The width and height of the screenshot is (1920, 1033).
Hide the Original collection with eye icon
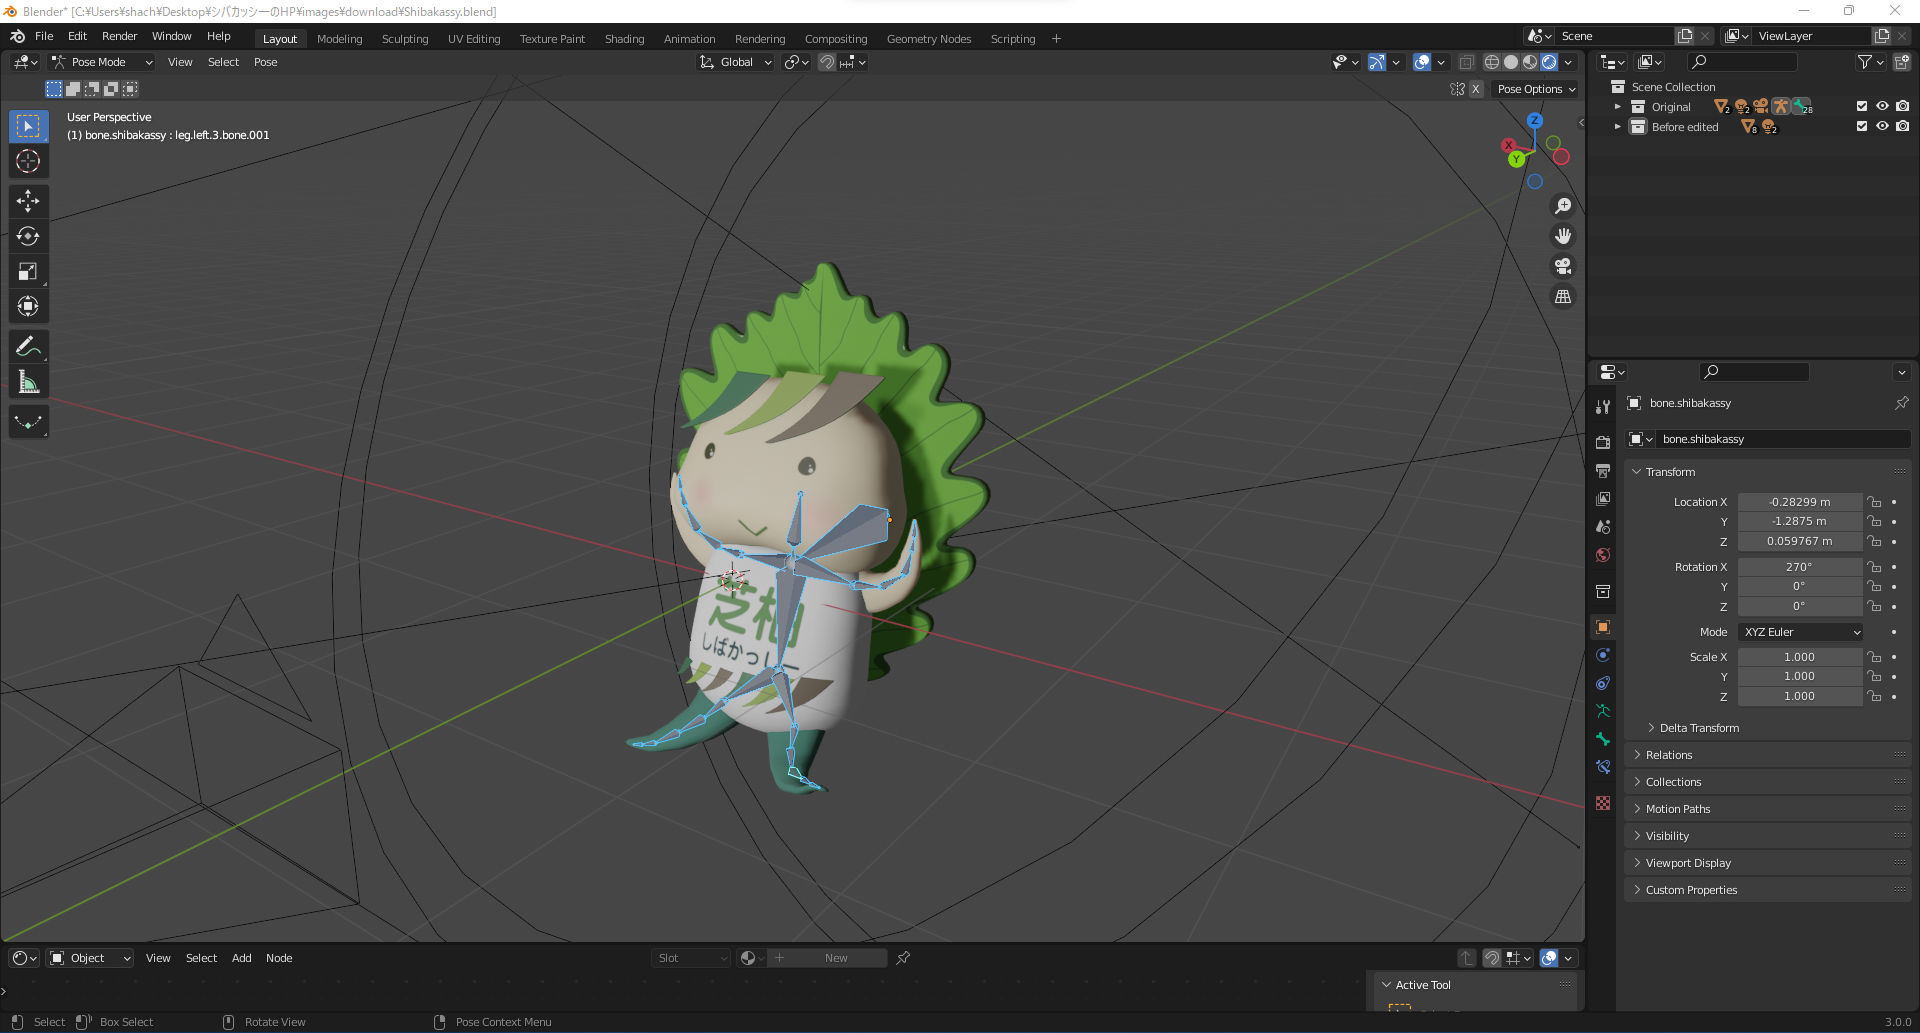pyautogui.click(x=1882, y=106)
